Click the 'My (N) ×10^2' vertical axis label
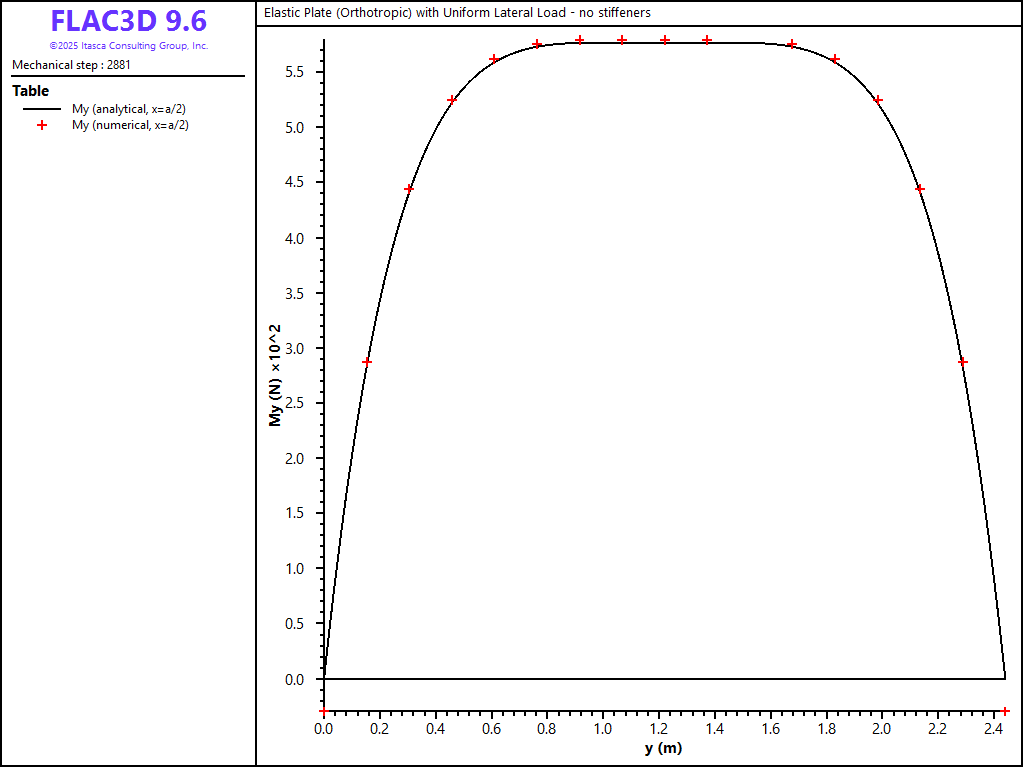This screenshot has height=768, width=1024. (275, 375)
